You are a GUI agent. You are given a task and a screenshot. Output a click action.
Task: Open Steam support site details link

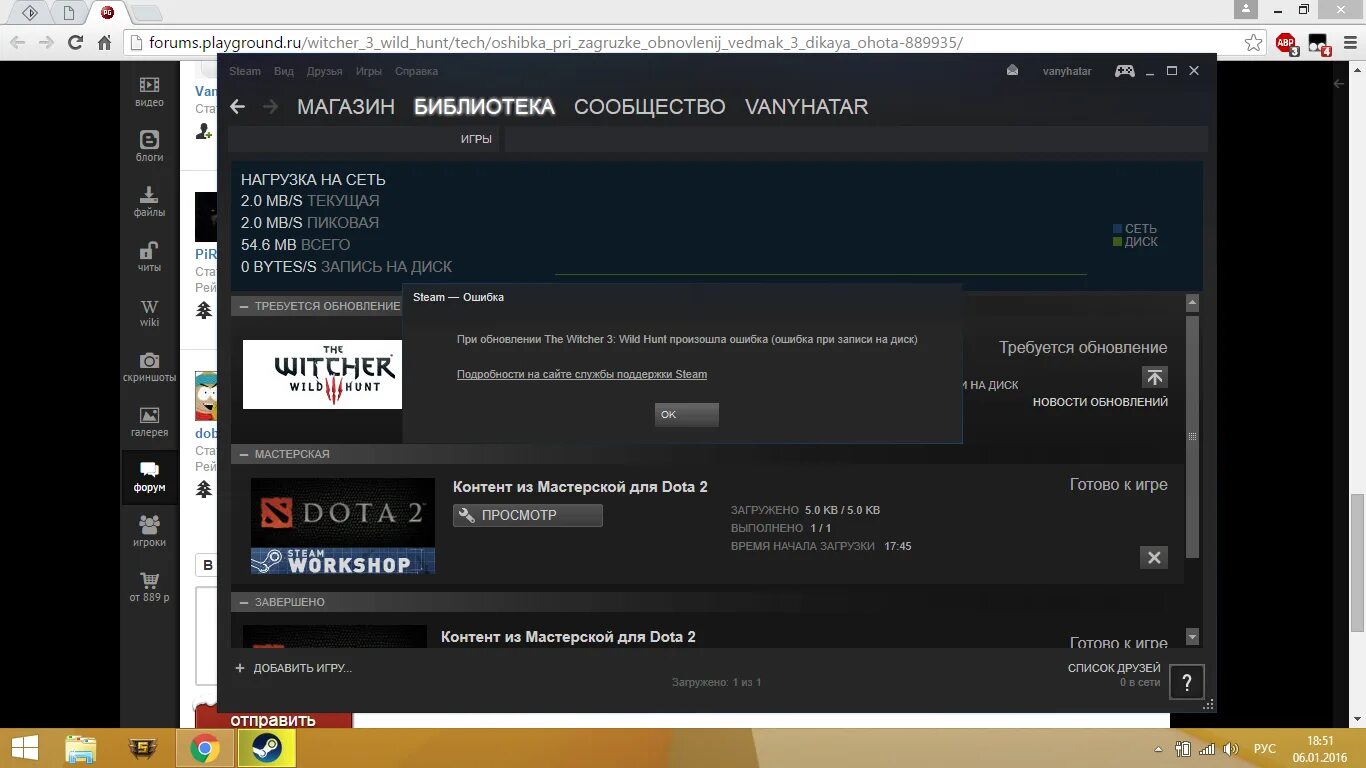coord(582,374)
